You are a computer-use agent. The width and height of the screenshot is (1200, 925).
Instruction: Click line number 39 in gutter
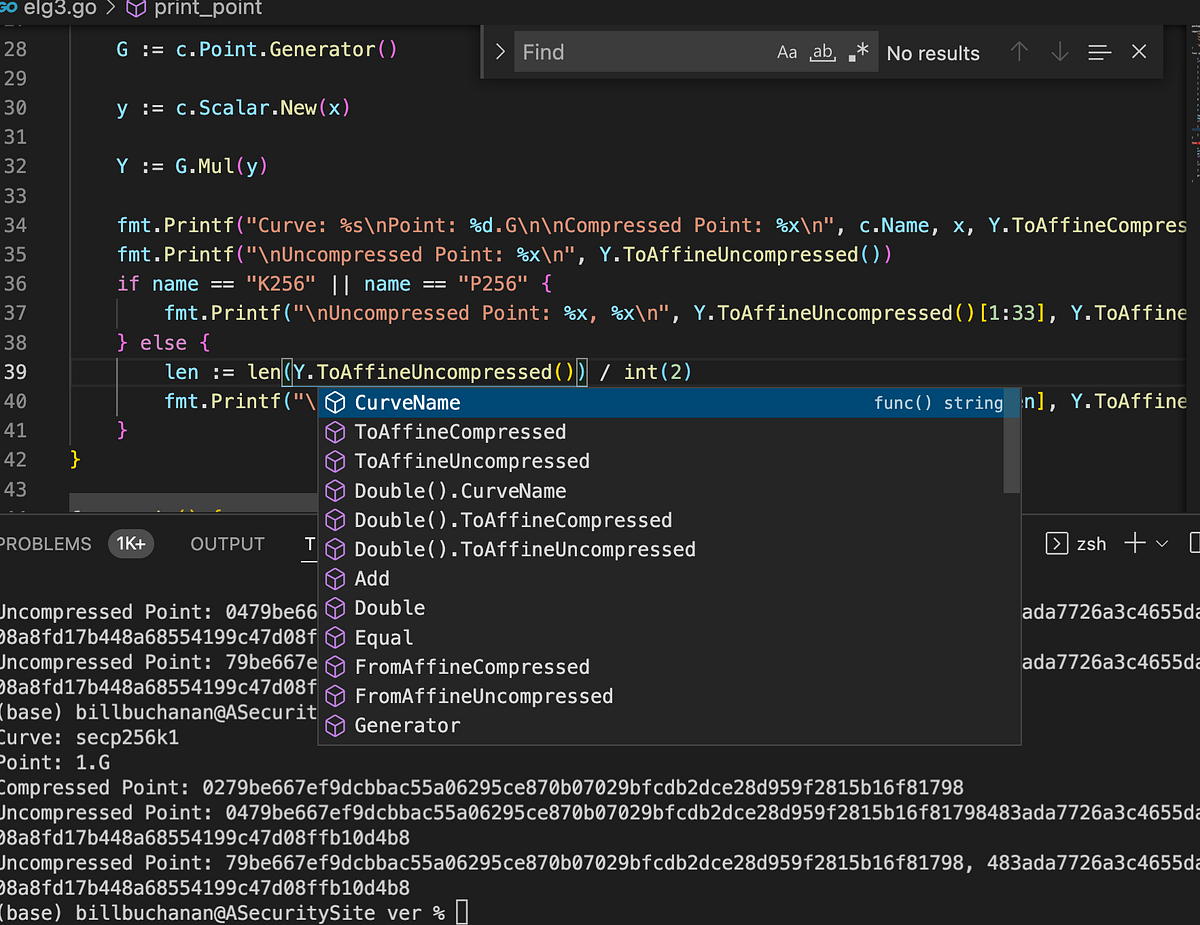coord(15,372)
